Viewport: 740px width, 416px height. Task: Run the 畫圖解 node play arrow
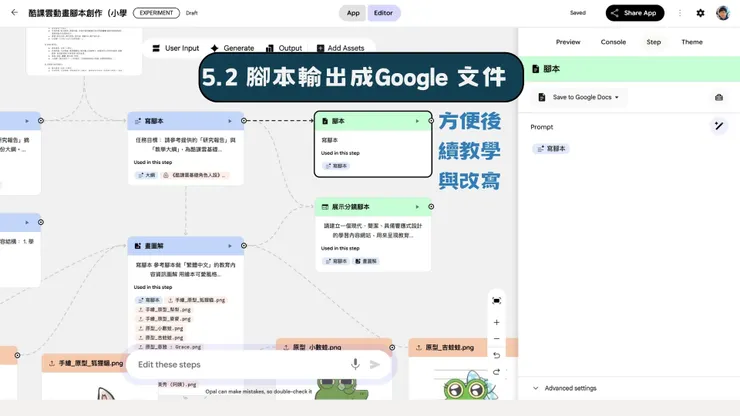tap(230, 246)
